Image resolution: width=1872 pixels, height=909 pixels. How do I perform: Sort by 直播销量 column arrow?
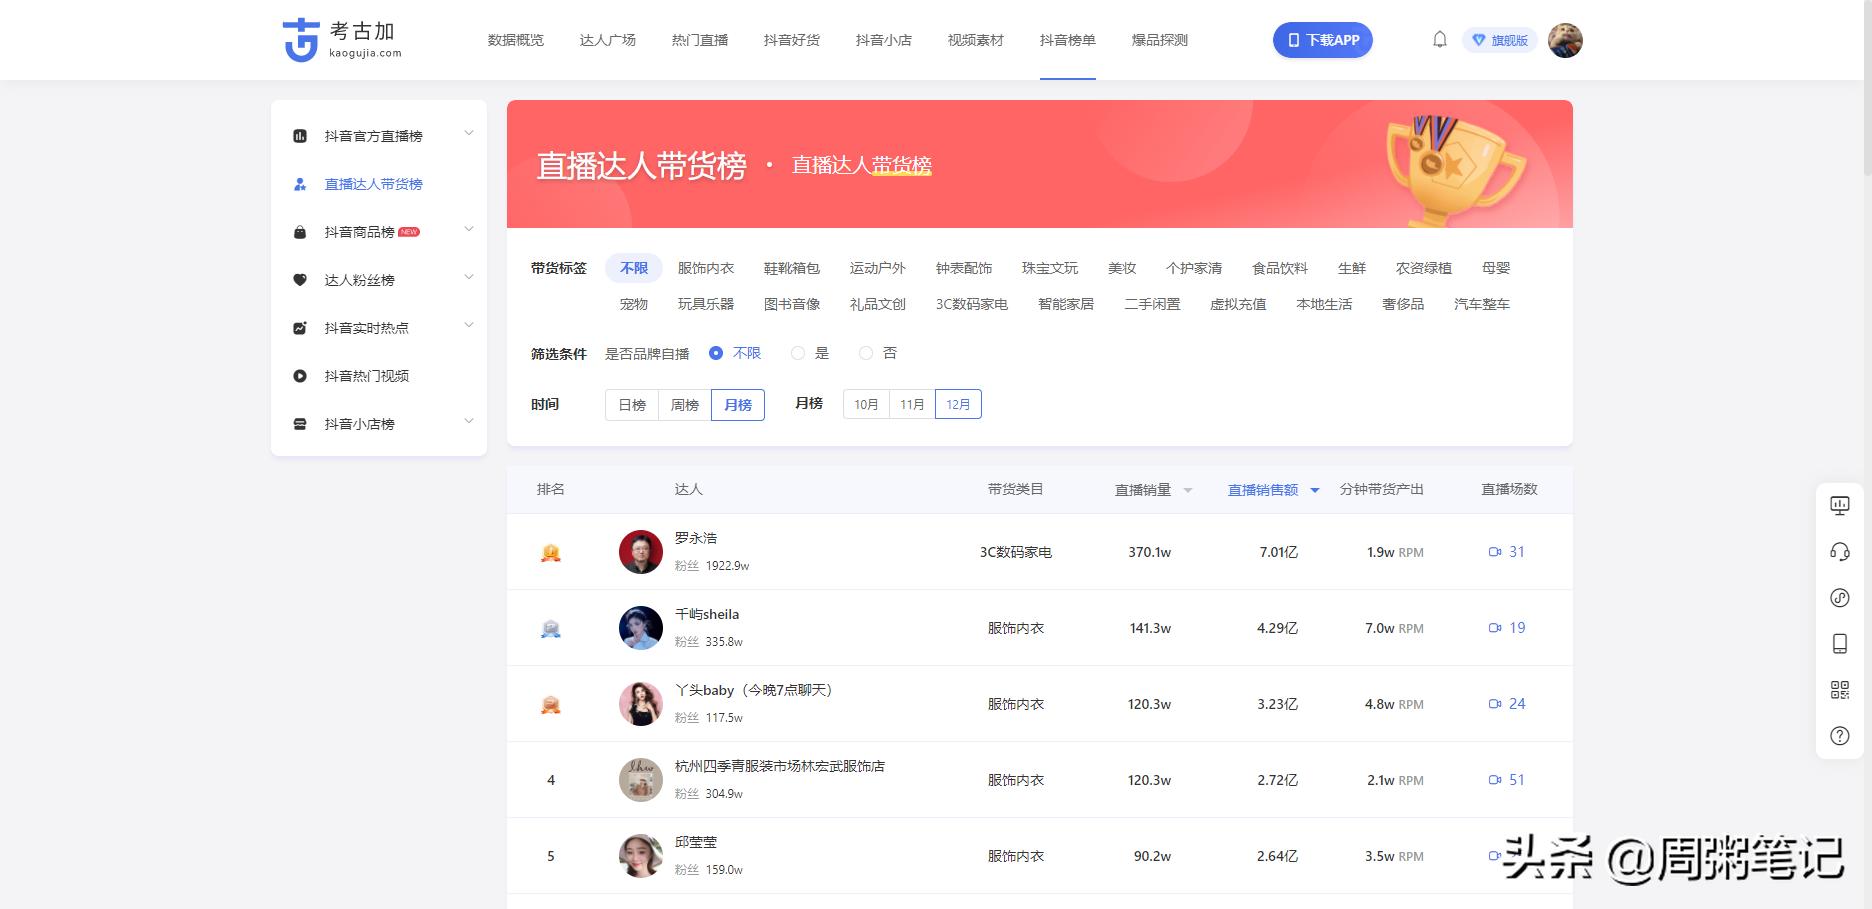(x=1188, y=490)
